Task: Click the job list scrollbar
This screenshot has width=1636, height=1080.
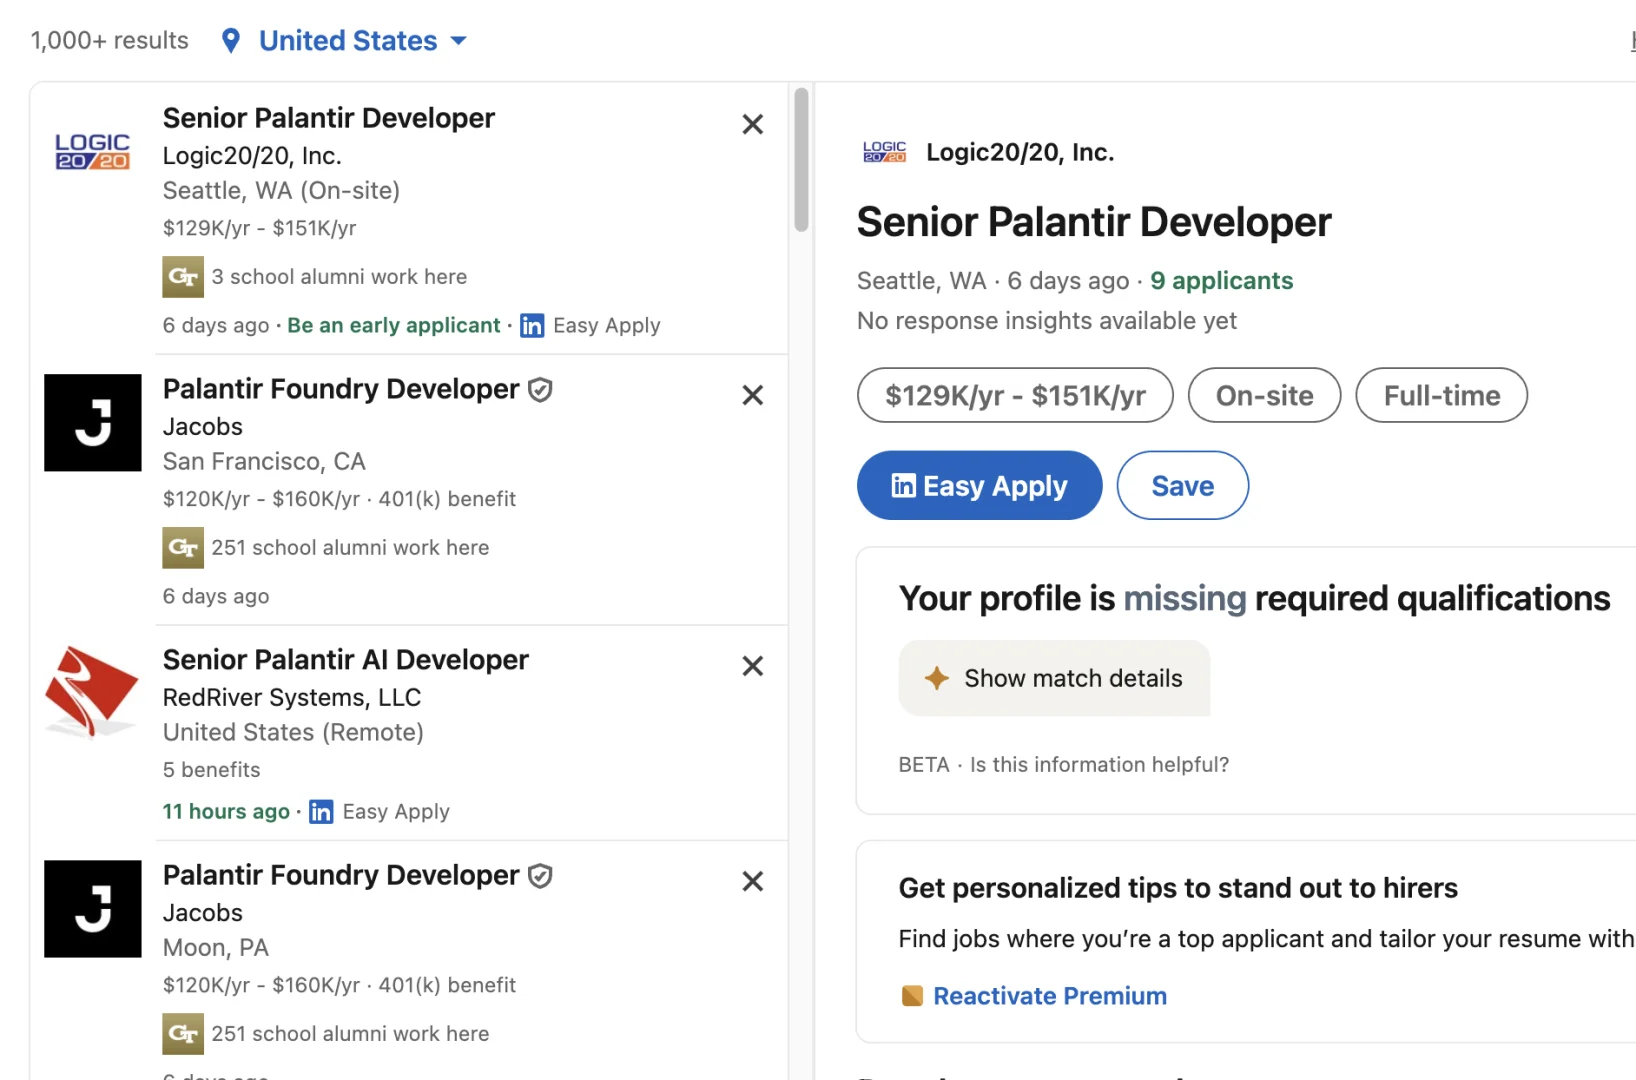Action: click(801, 160)
